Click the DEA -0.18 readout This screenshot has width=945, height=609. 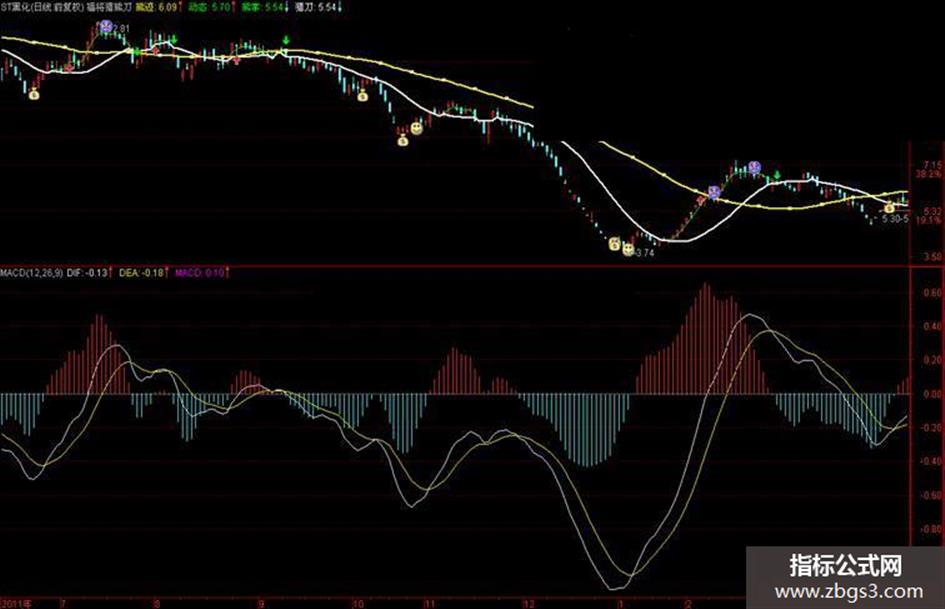(x=142, y=273)
